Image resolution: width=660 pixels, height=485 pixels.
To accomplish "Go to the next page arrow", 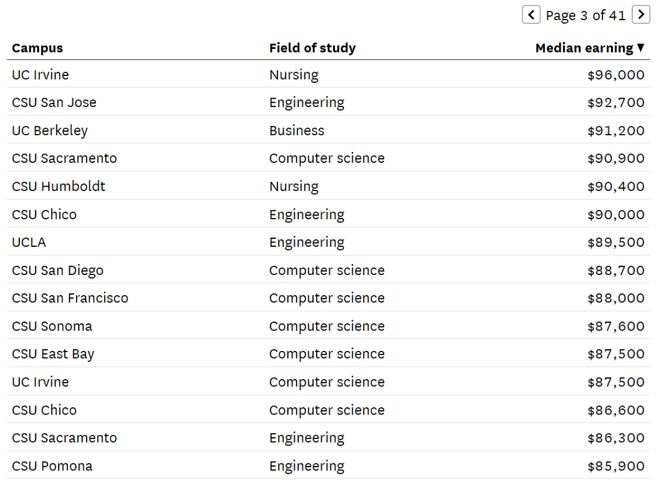I will coord(641,15).
